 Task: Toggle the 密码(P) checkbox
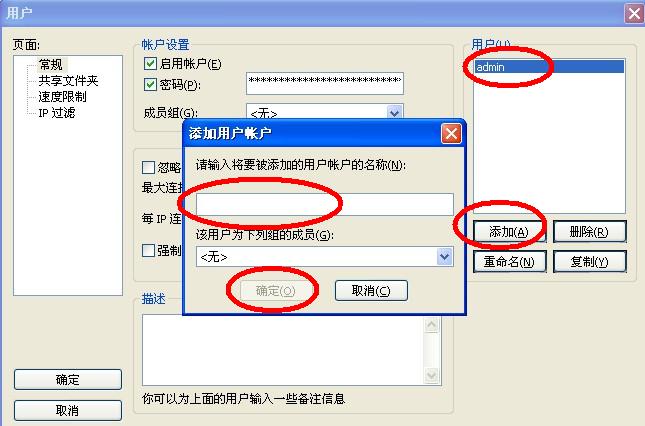click(150, 85)
